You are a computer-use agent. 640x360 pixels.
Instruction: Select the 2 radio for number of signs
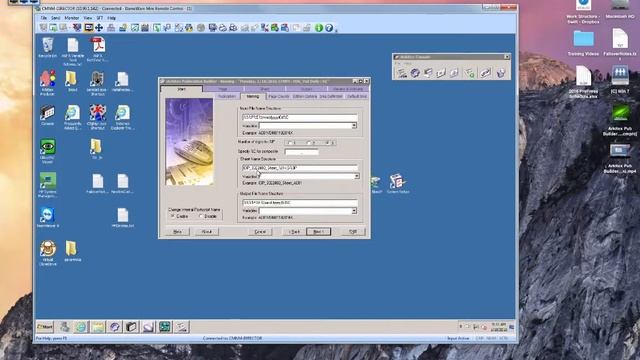coord(310,143)
